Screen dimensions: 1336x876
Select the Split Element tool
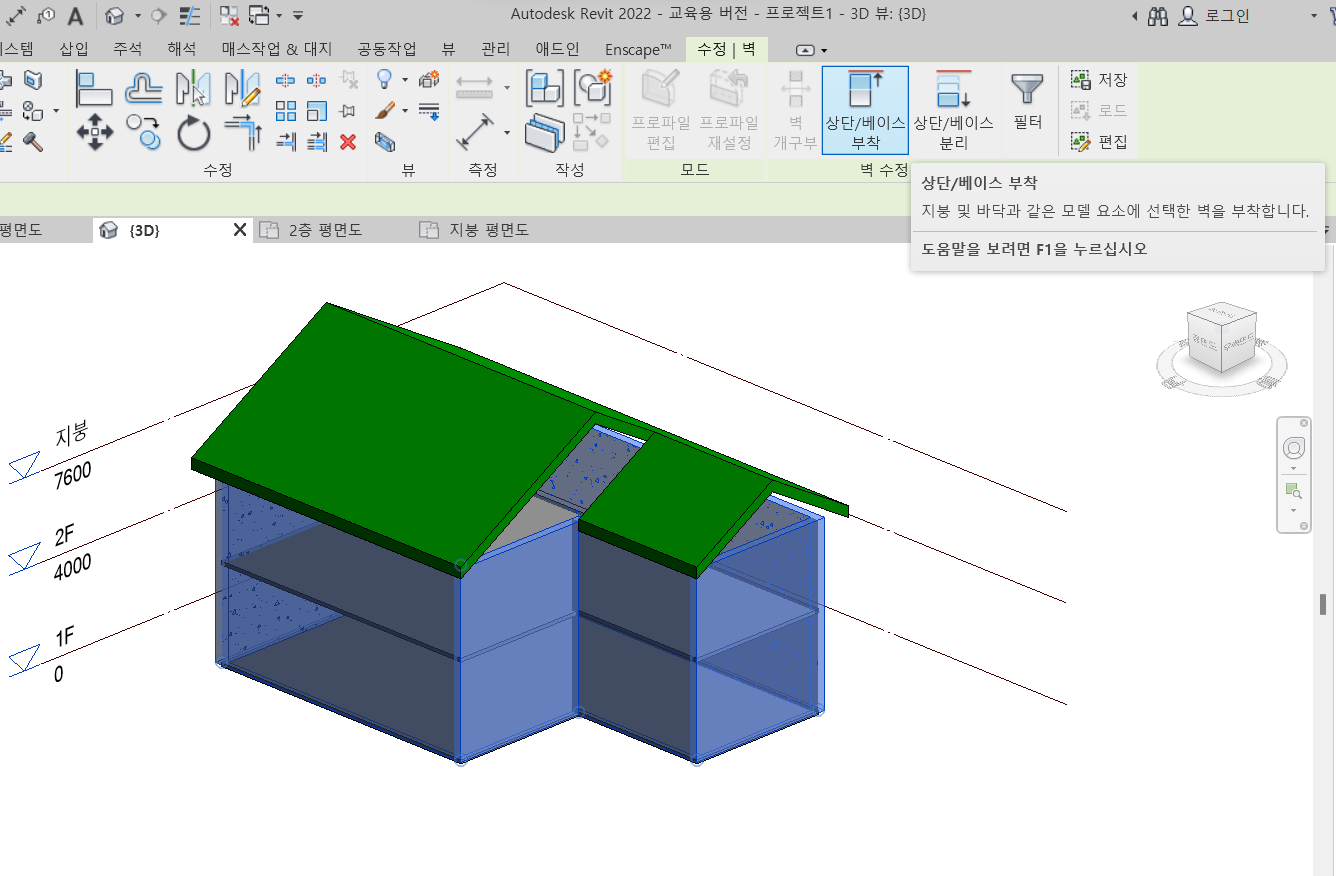(x=286, y=80)
